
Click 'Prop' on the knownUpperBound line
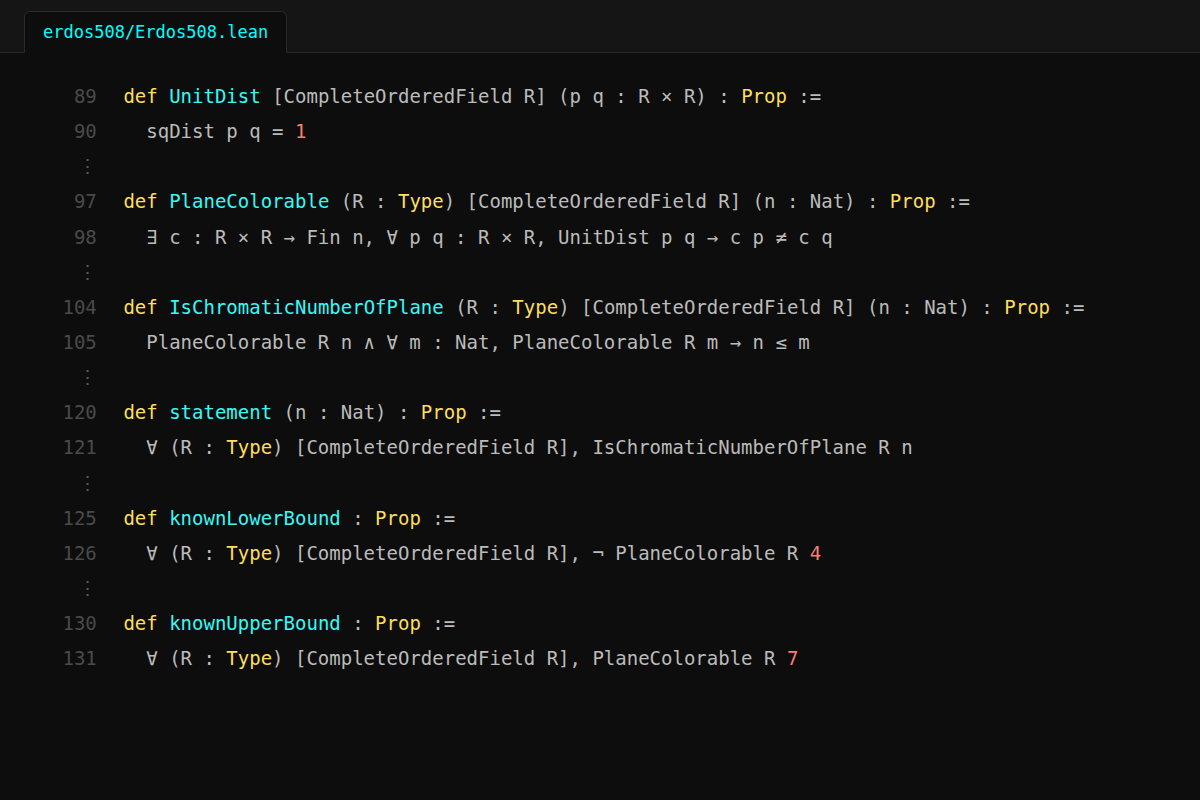(398, 623)
